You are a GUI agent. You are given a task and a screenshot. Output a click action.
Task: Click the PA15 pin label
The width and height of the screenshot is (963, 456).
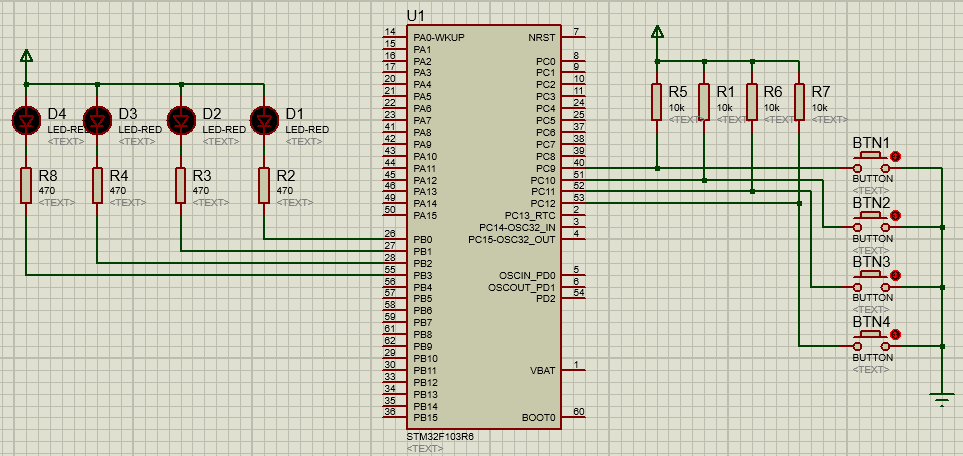pyautogui.click(x=425, y=216)
